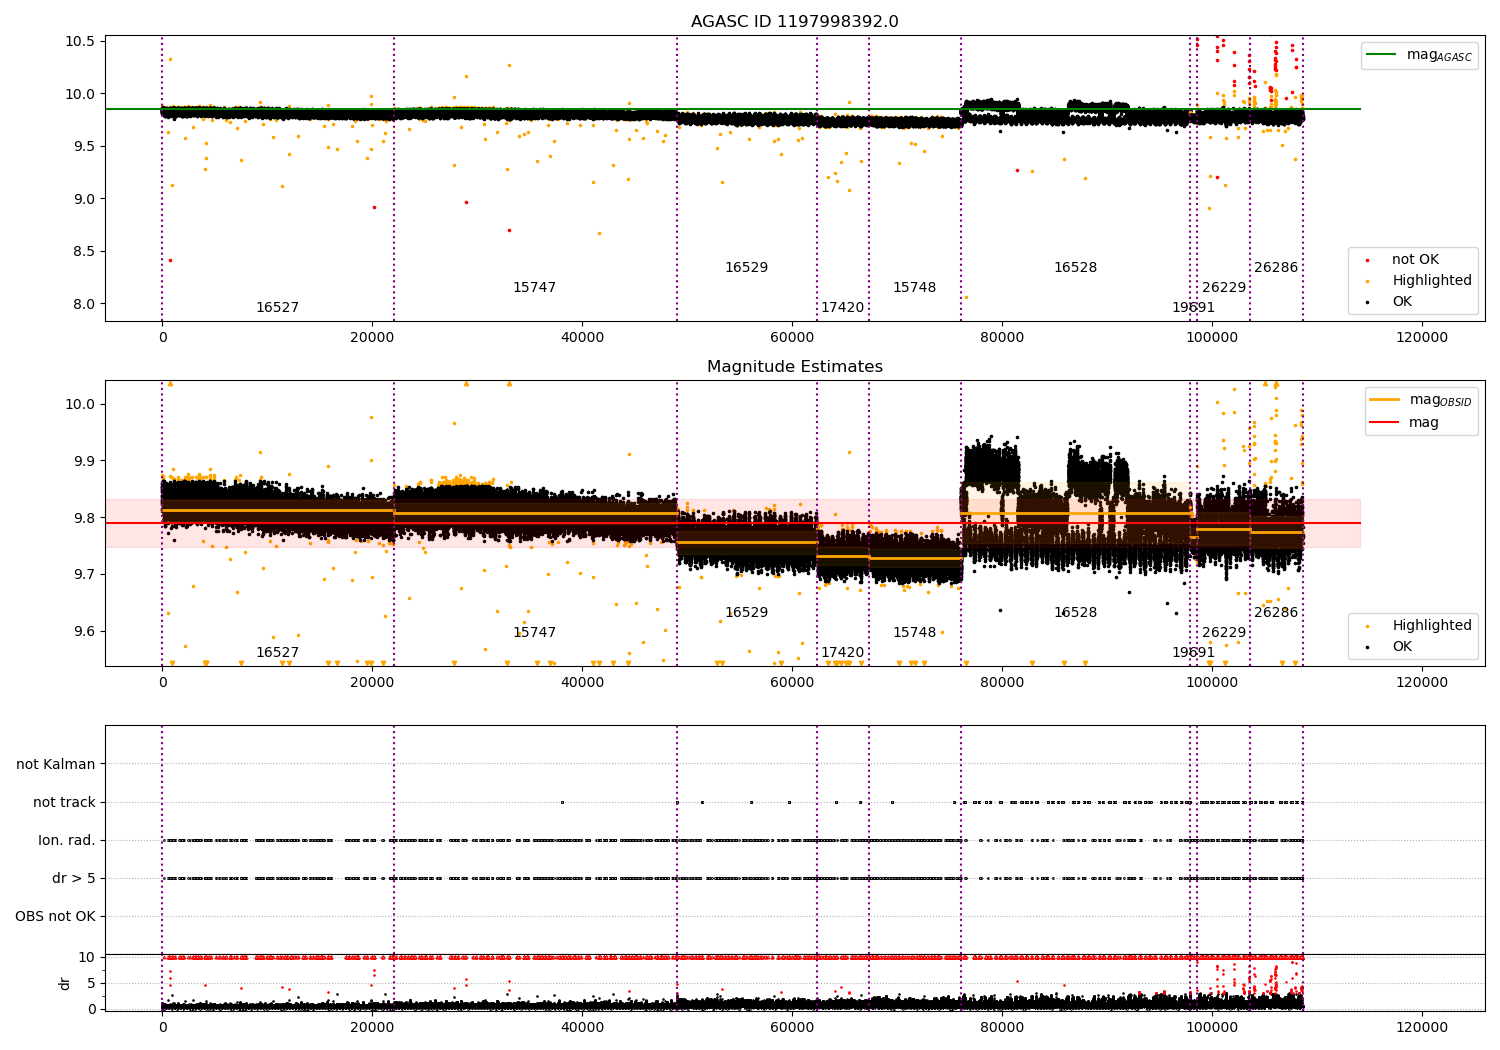
Task: Click the 5 tick on the dr axis
Action: (x=91, y=983)
